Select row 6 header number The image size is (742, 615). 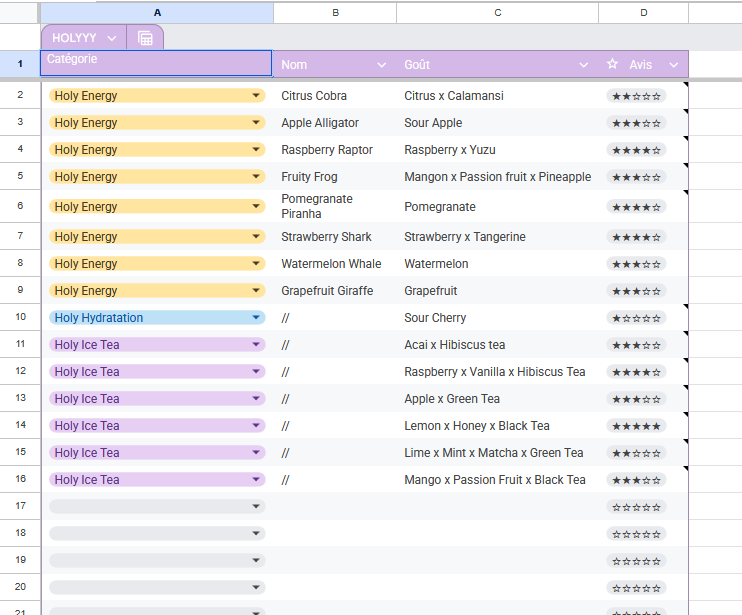20,206
